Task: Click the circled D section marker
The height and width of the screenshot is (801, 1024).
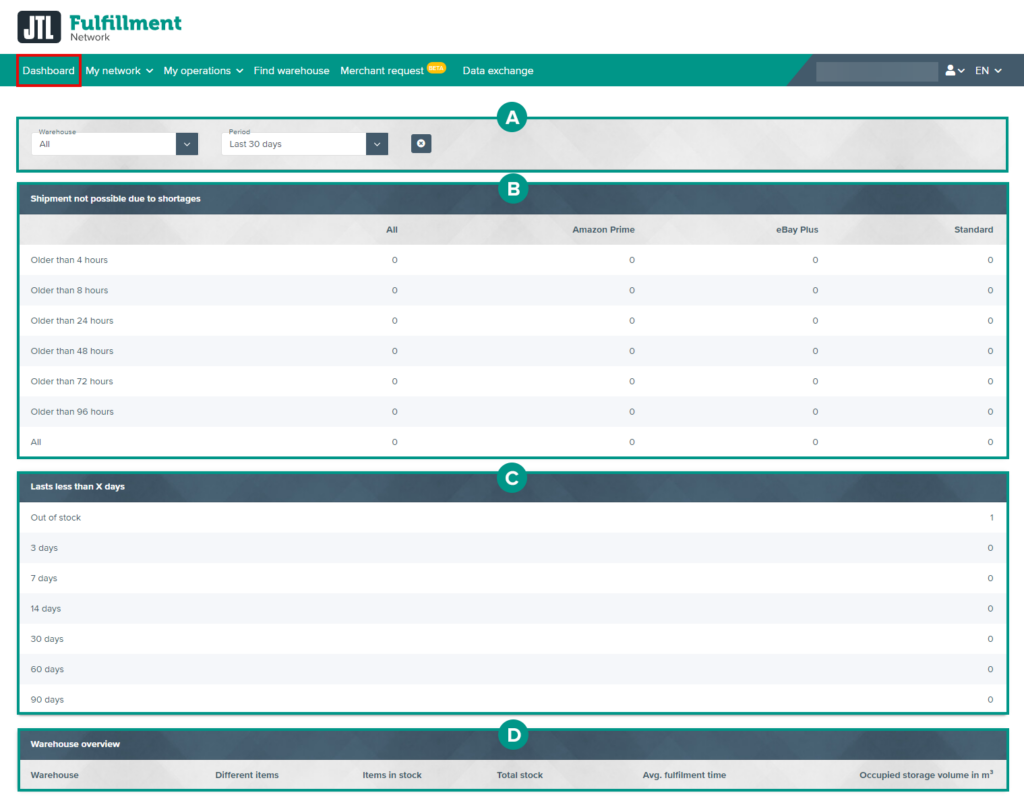Action: [x=512, y=736]
